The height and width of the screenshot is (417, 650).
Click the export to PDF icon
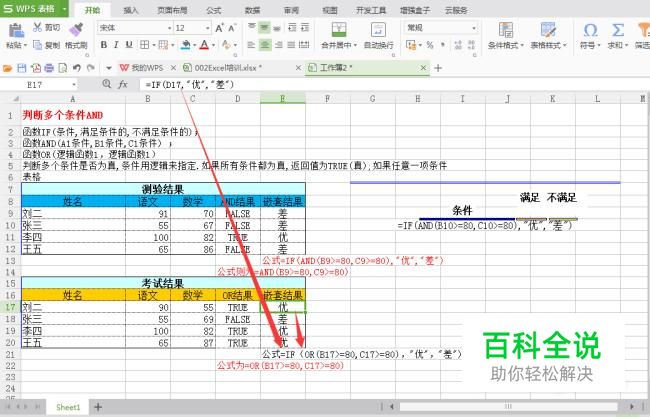35,68
